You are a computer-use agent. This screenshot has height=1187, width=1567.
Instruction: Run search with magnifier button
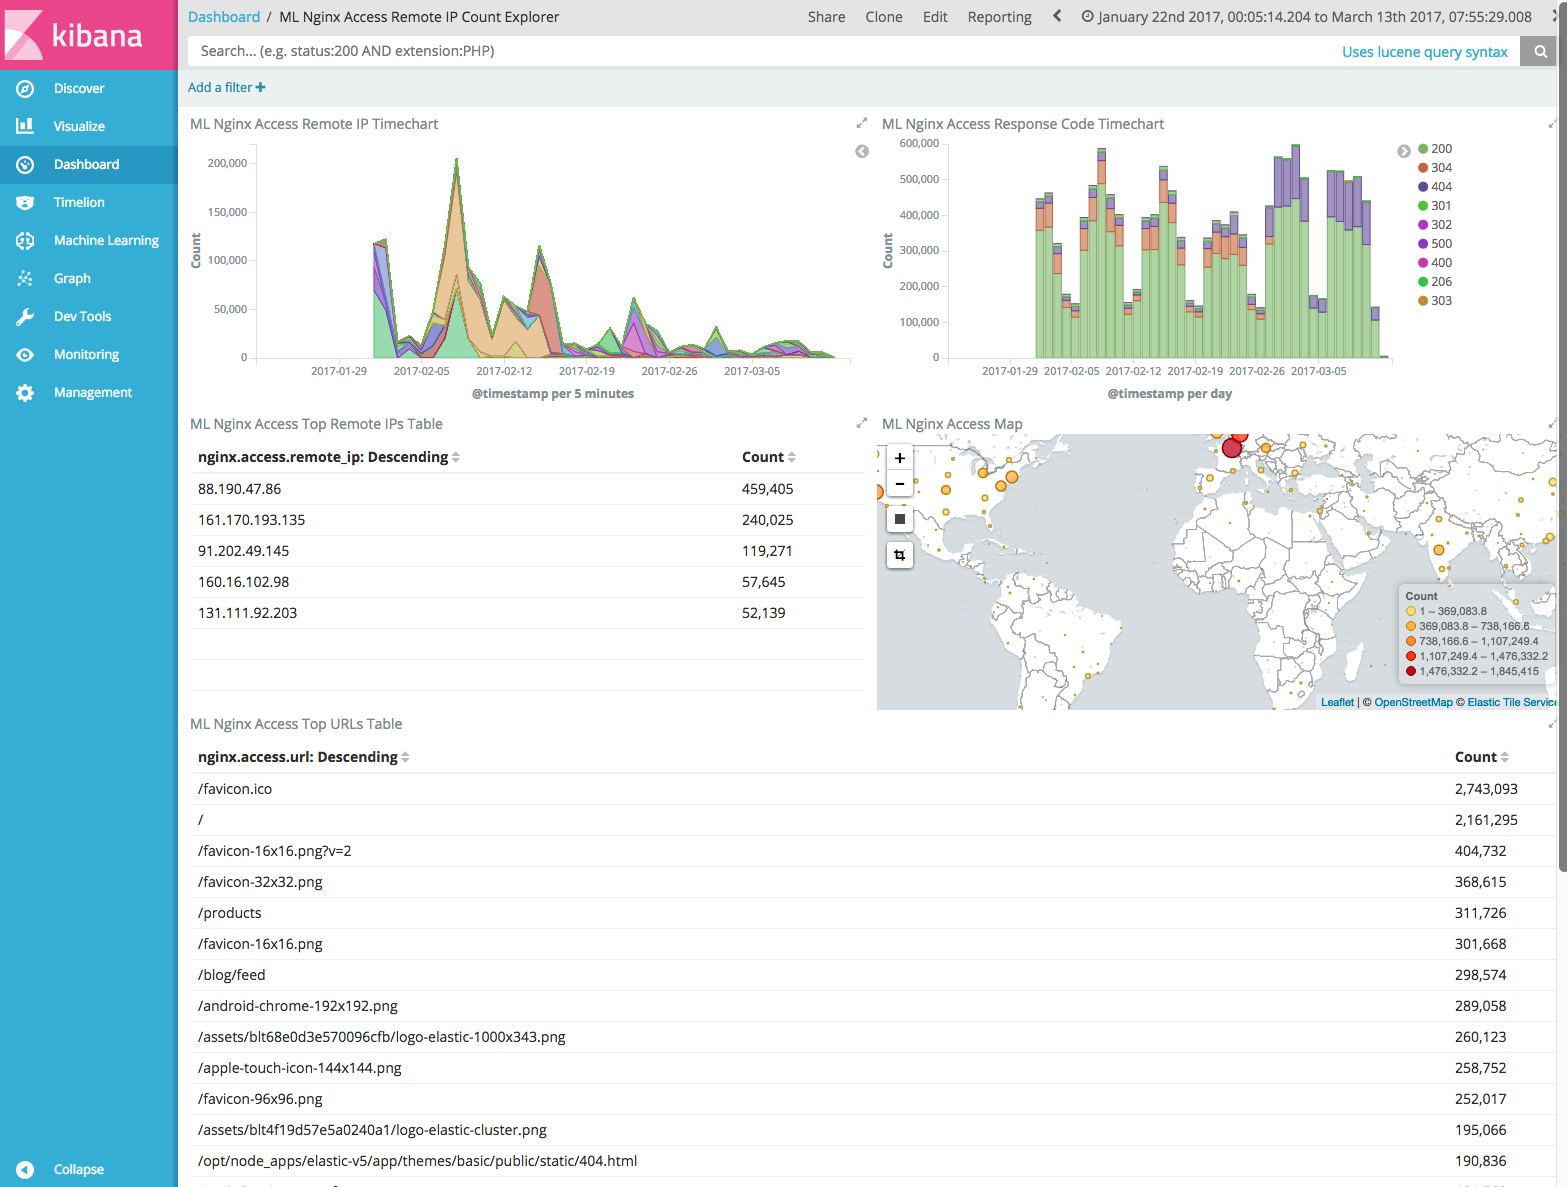pyautogui.click(x=1540, y=51)
